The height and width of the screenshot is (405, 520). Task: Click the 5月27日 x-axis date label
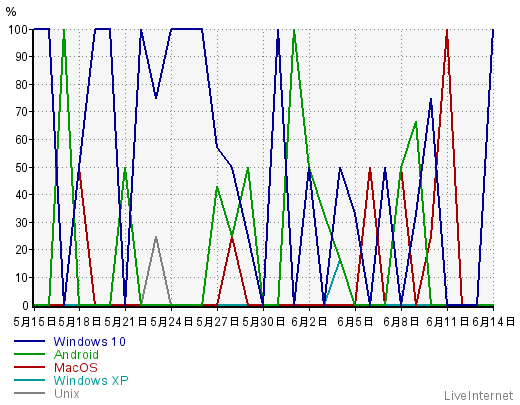pos(217,322)
